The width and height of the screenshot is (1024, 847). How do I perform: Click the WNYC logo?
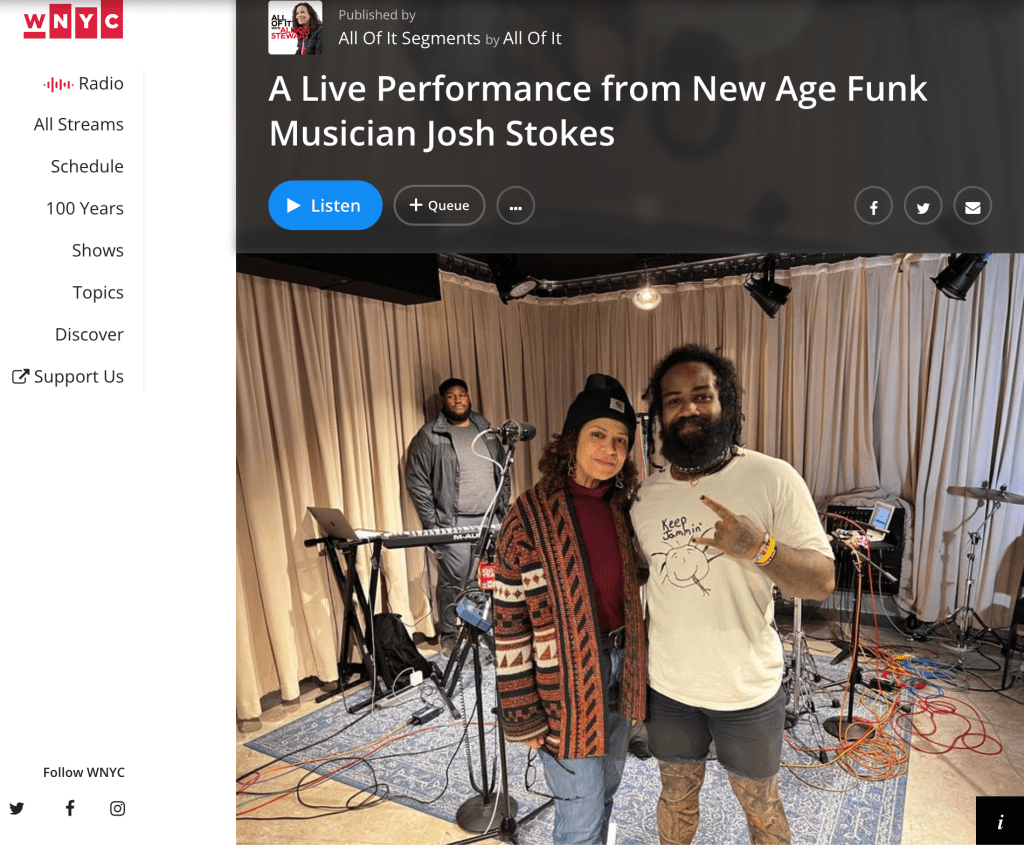tap(73, 20)
